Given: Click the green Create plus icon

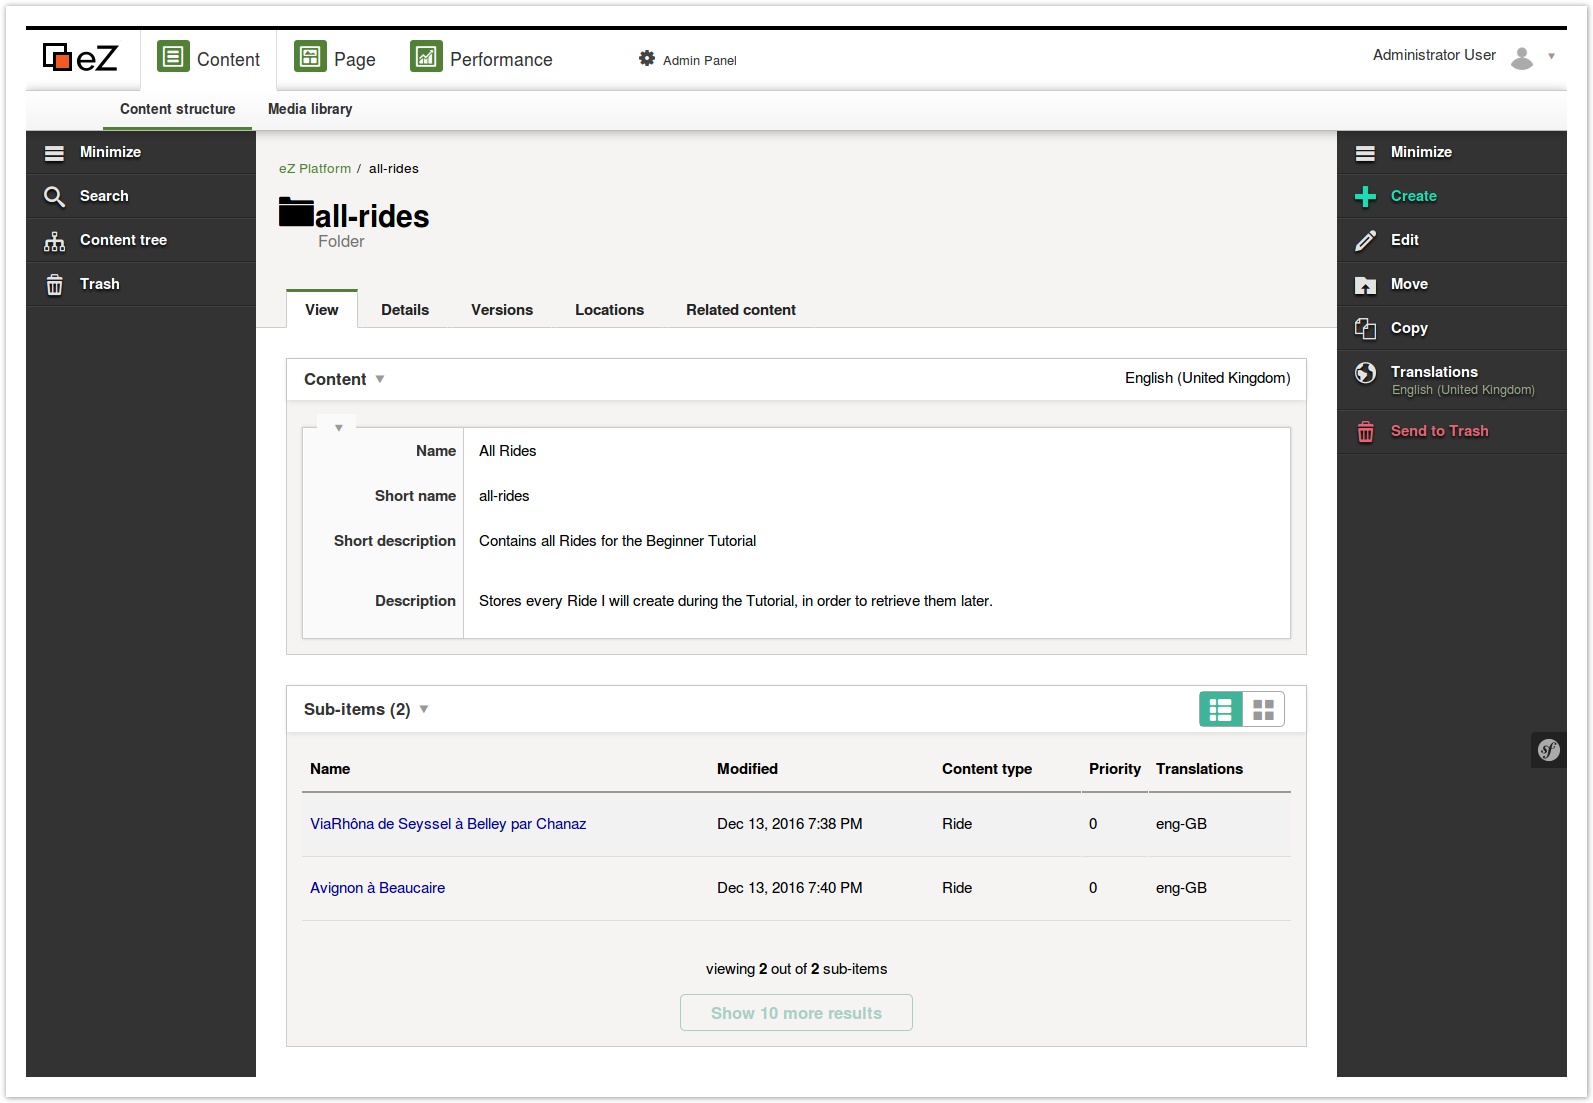Looking at the screenshot, I should pyautogui.click(x=1365, y=197).
